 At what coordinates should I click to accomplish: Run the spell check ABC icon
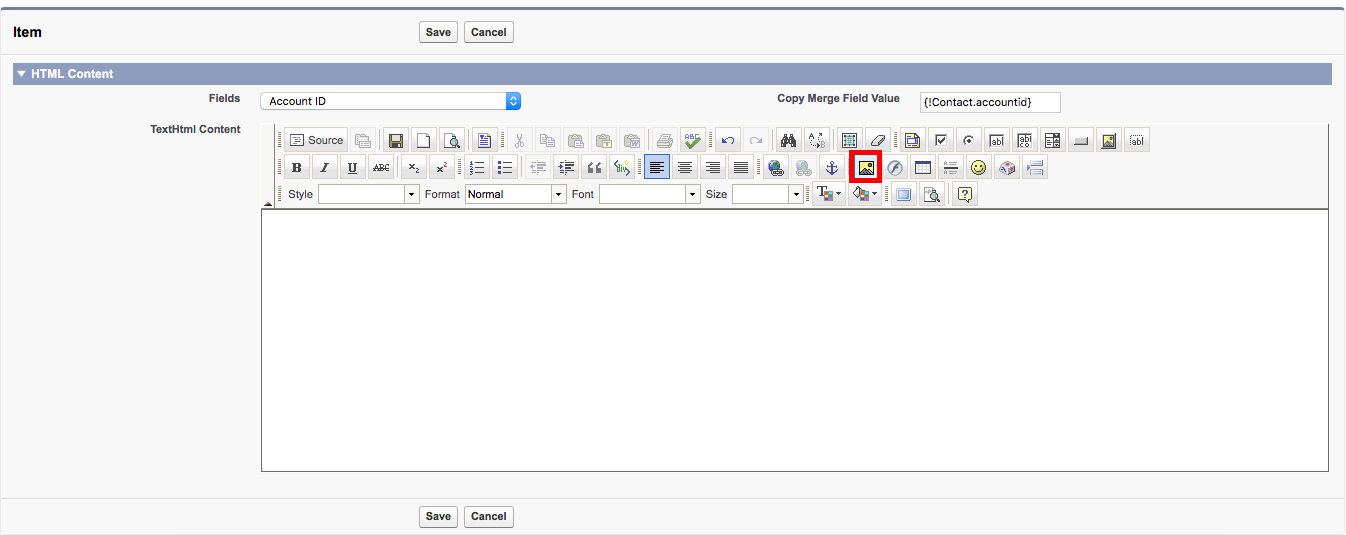pyautogui.click(x=693, y=140)
